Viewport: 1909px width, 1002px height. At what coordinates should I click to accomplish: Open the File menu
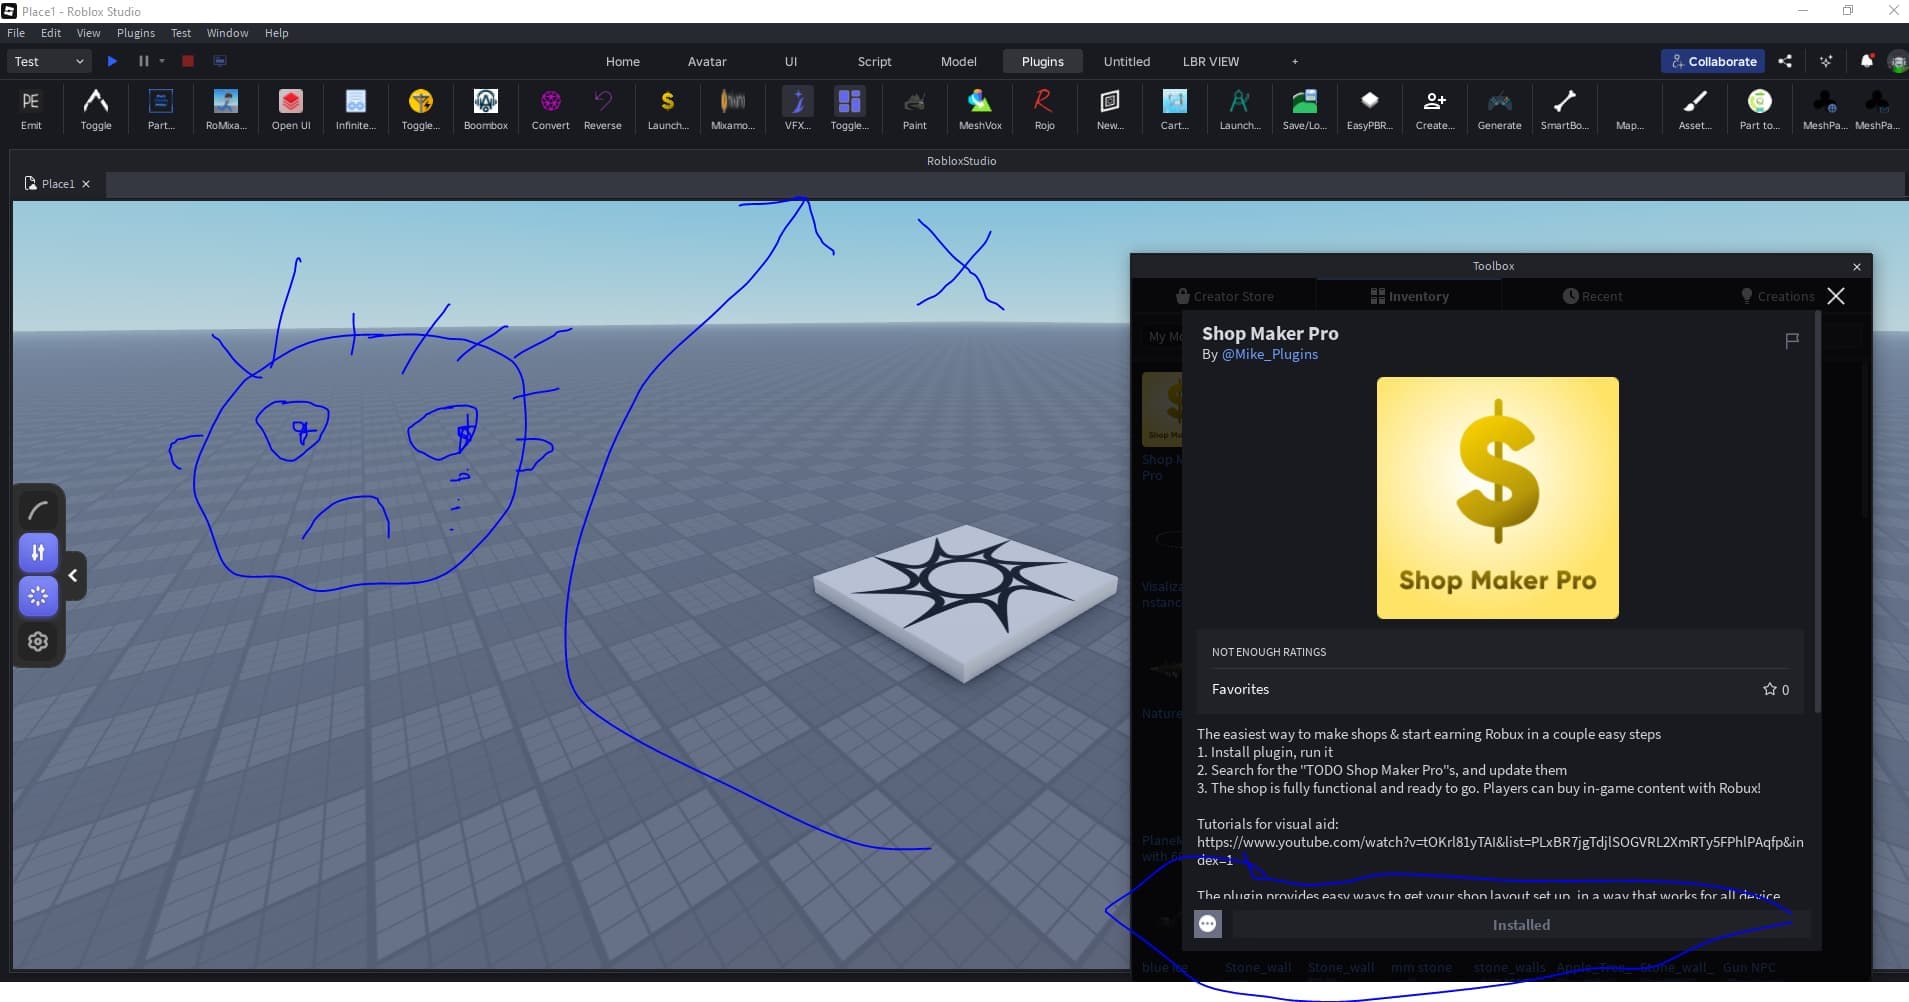(16, 33)
